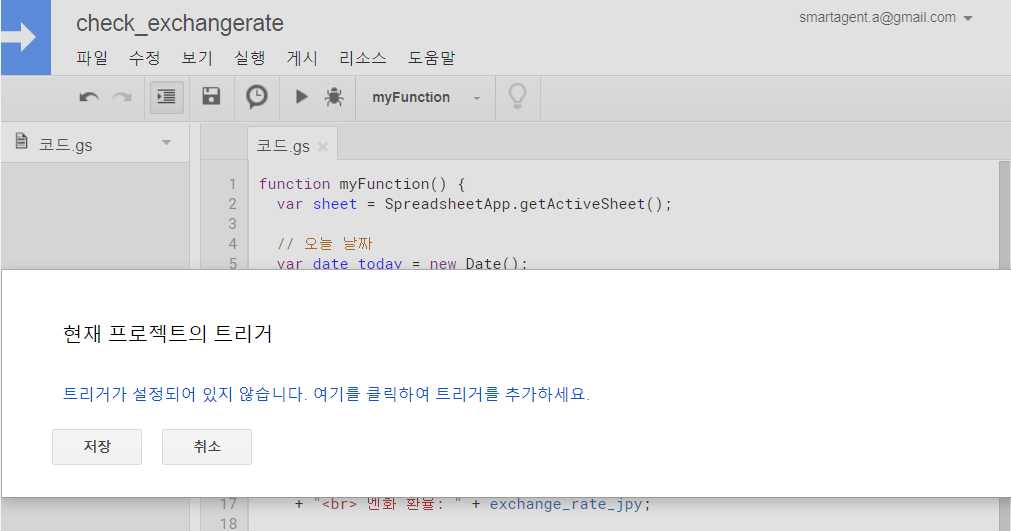Open the 리소스 menu

363,58
